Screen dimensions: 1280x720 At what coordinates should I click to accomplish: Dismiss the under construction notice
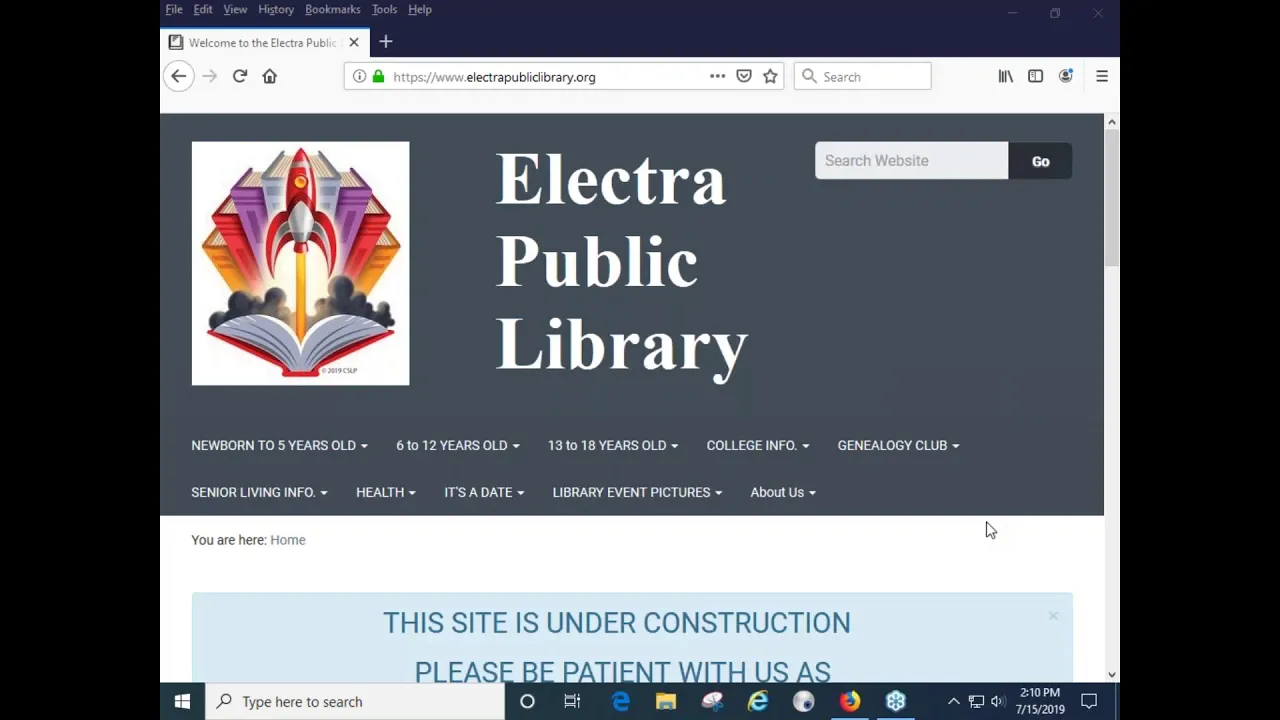1053,616
